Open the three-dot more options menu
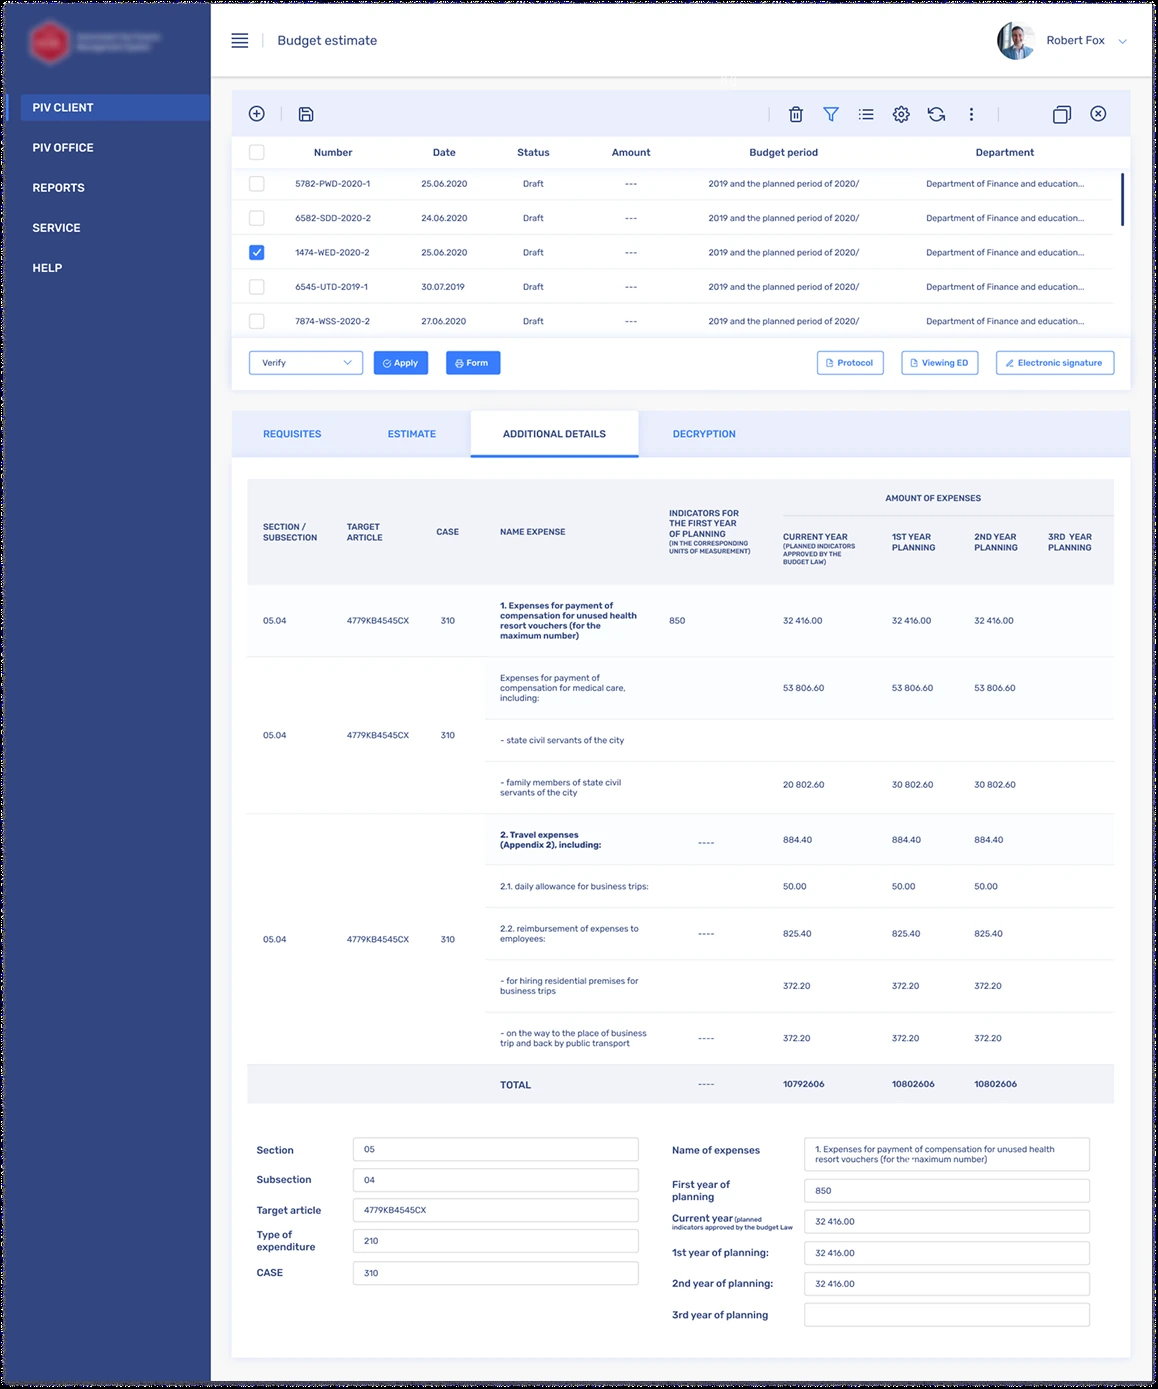 tap(971, 114)
